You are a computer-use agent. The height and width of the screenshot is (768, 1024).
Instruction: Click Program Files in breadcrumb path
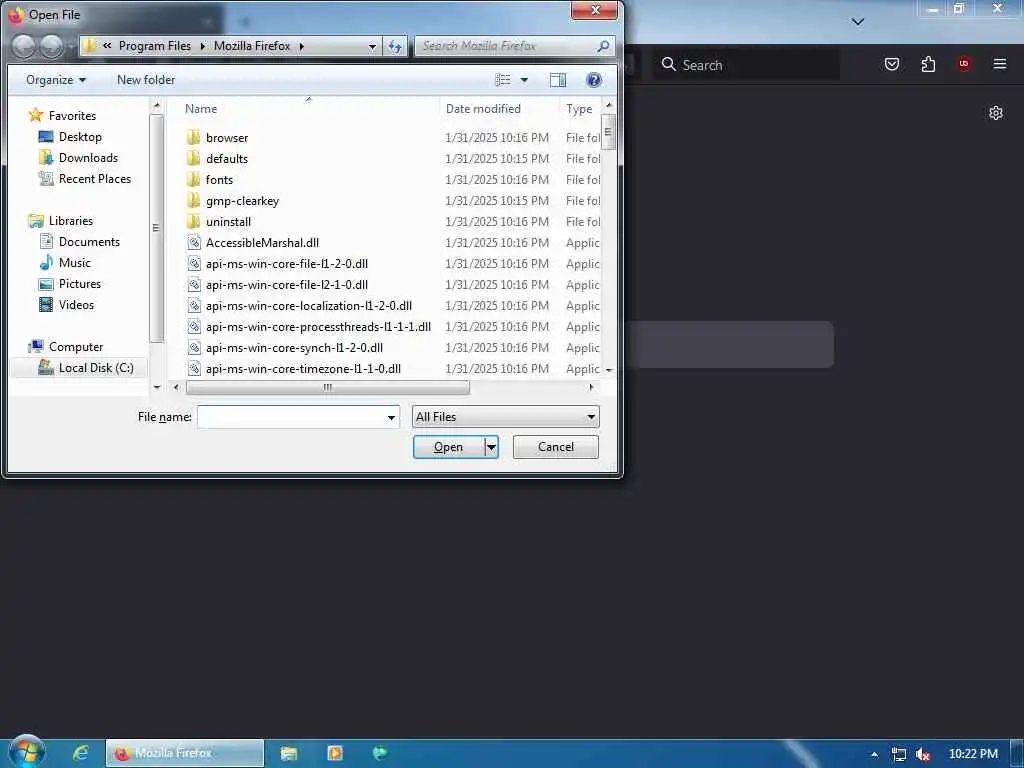coord(155,46)
